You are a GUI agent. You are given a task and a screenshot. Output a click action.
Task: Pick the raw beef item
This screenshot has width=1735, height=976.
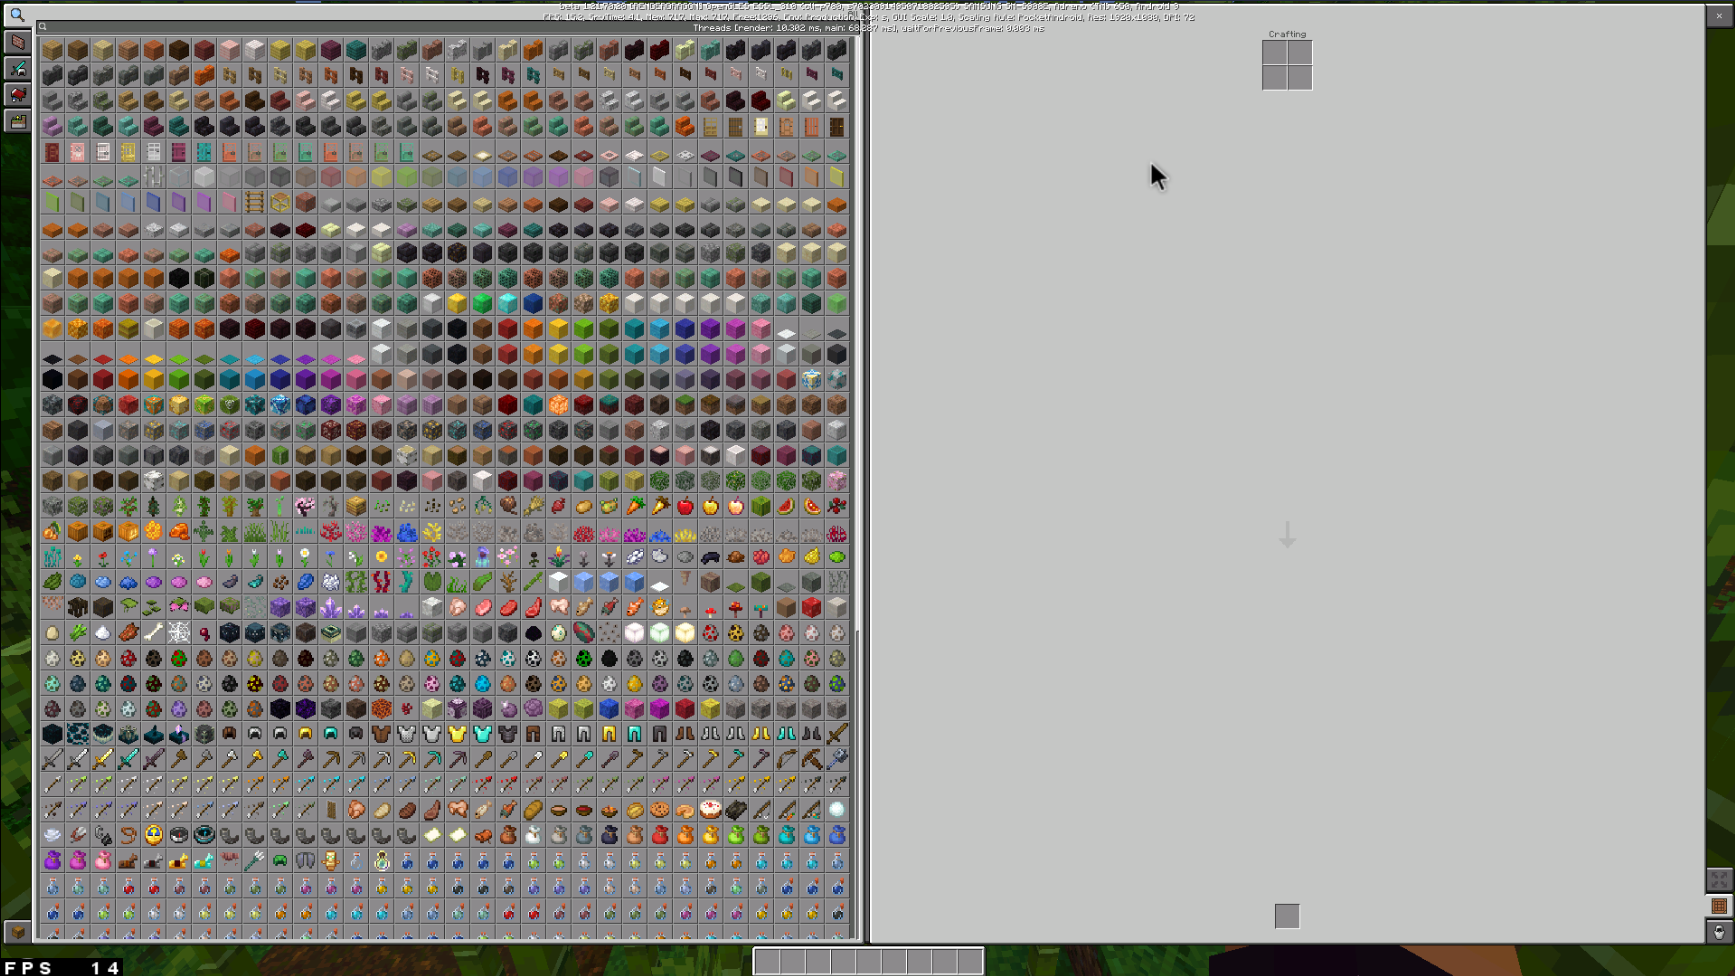[508, 607]
